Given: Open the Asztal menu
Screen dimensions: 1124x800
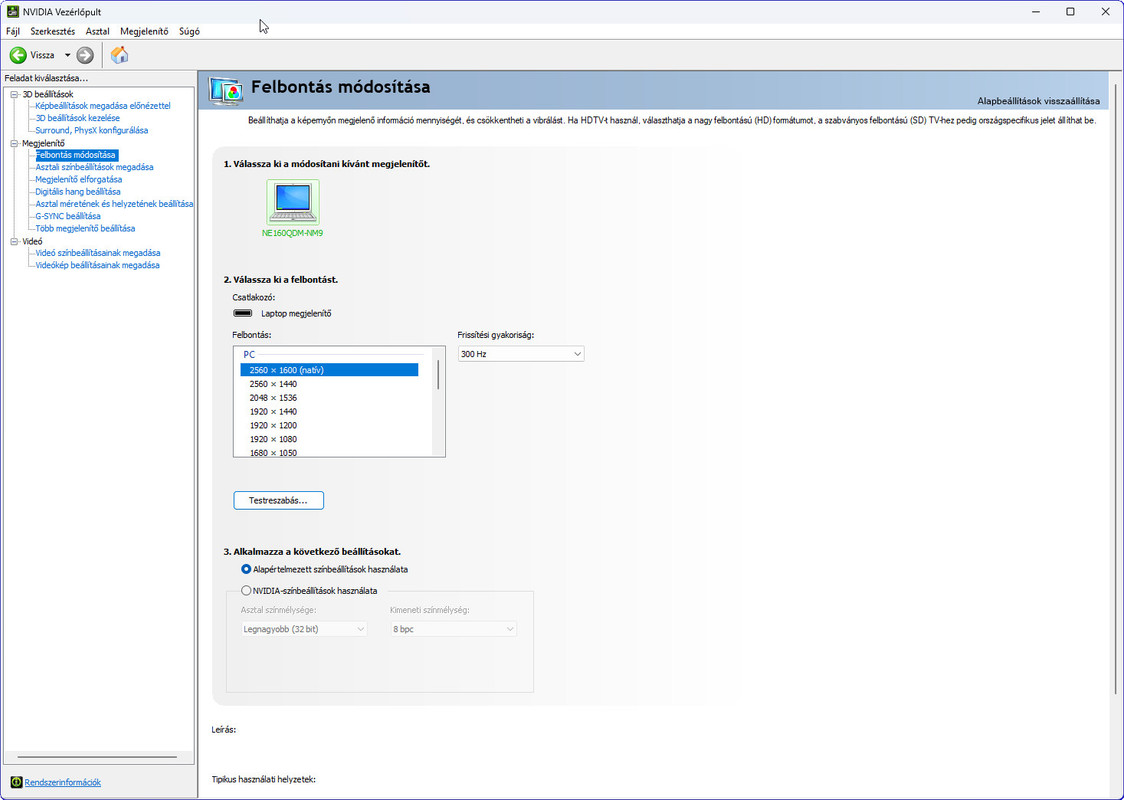Looking at the screenshot, I should (97, 32).
